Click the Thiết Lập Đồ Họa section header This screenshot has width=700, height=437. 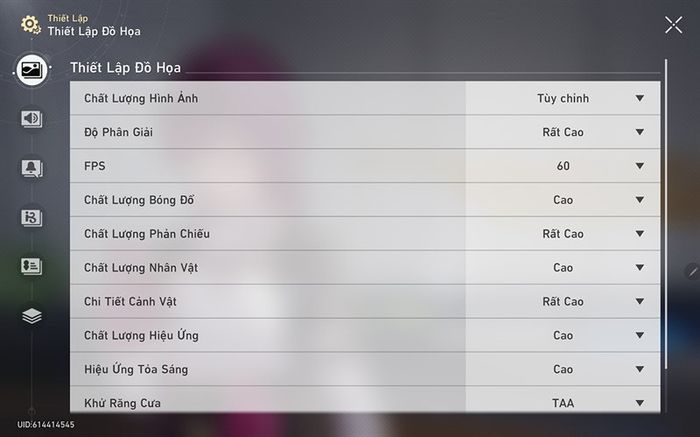click(125, 67)
